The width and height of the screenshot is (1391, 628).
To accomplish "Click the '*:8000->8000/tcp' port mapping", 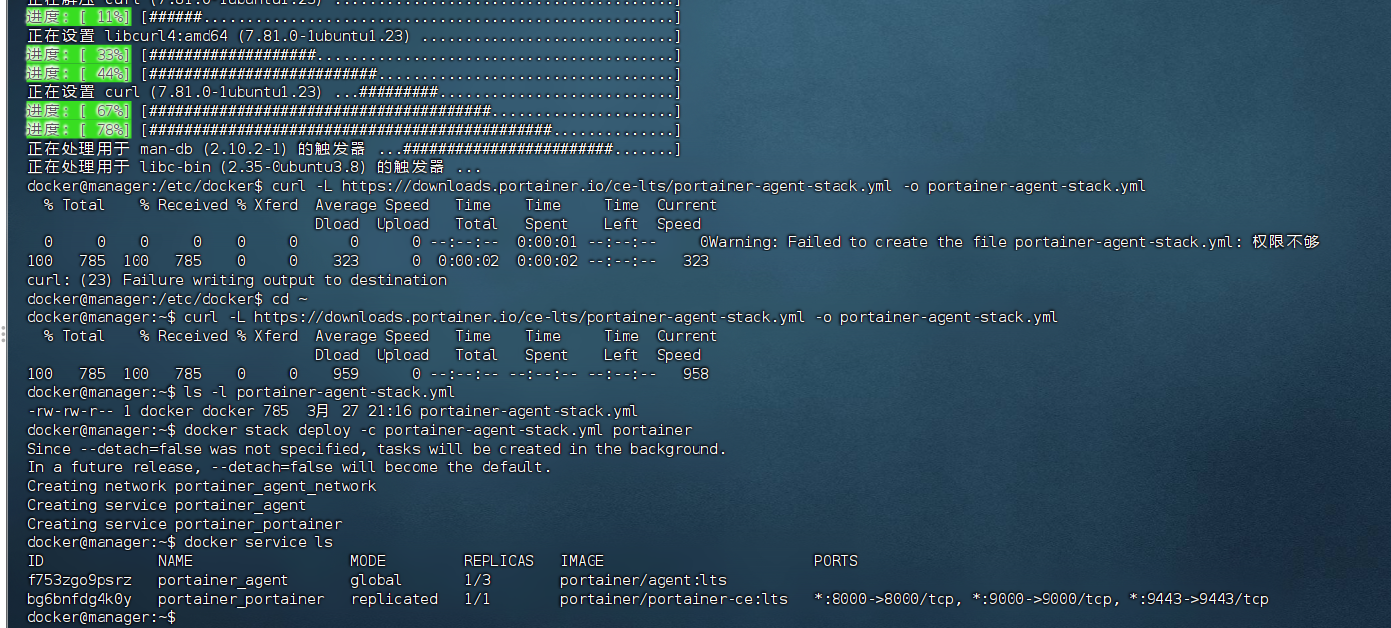I will point(886,599).
